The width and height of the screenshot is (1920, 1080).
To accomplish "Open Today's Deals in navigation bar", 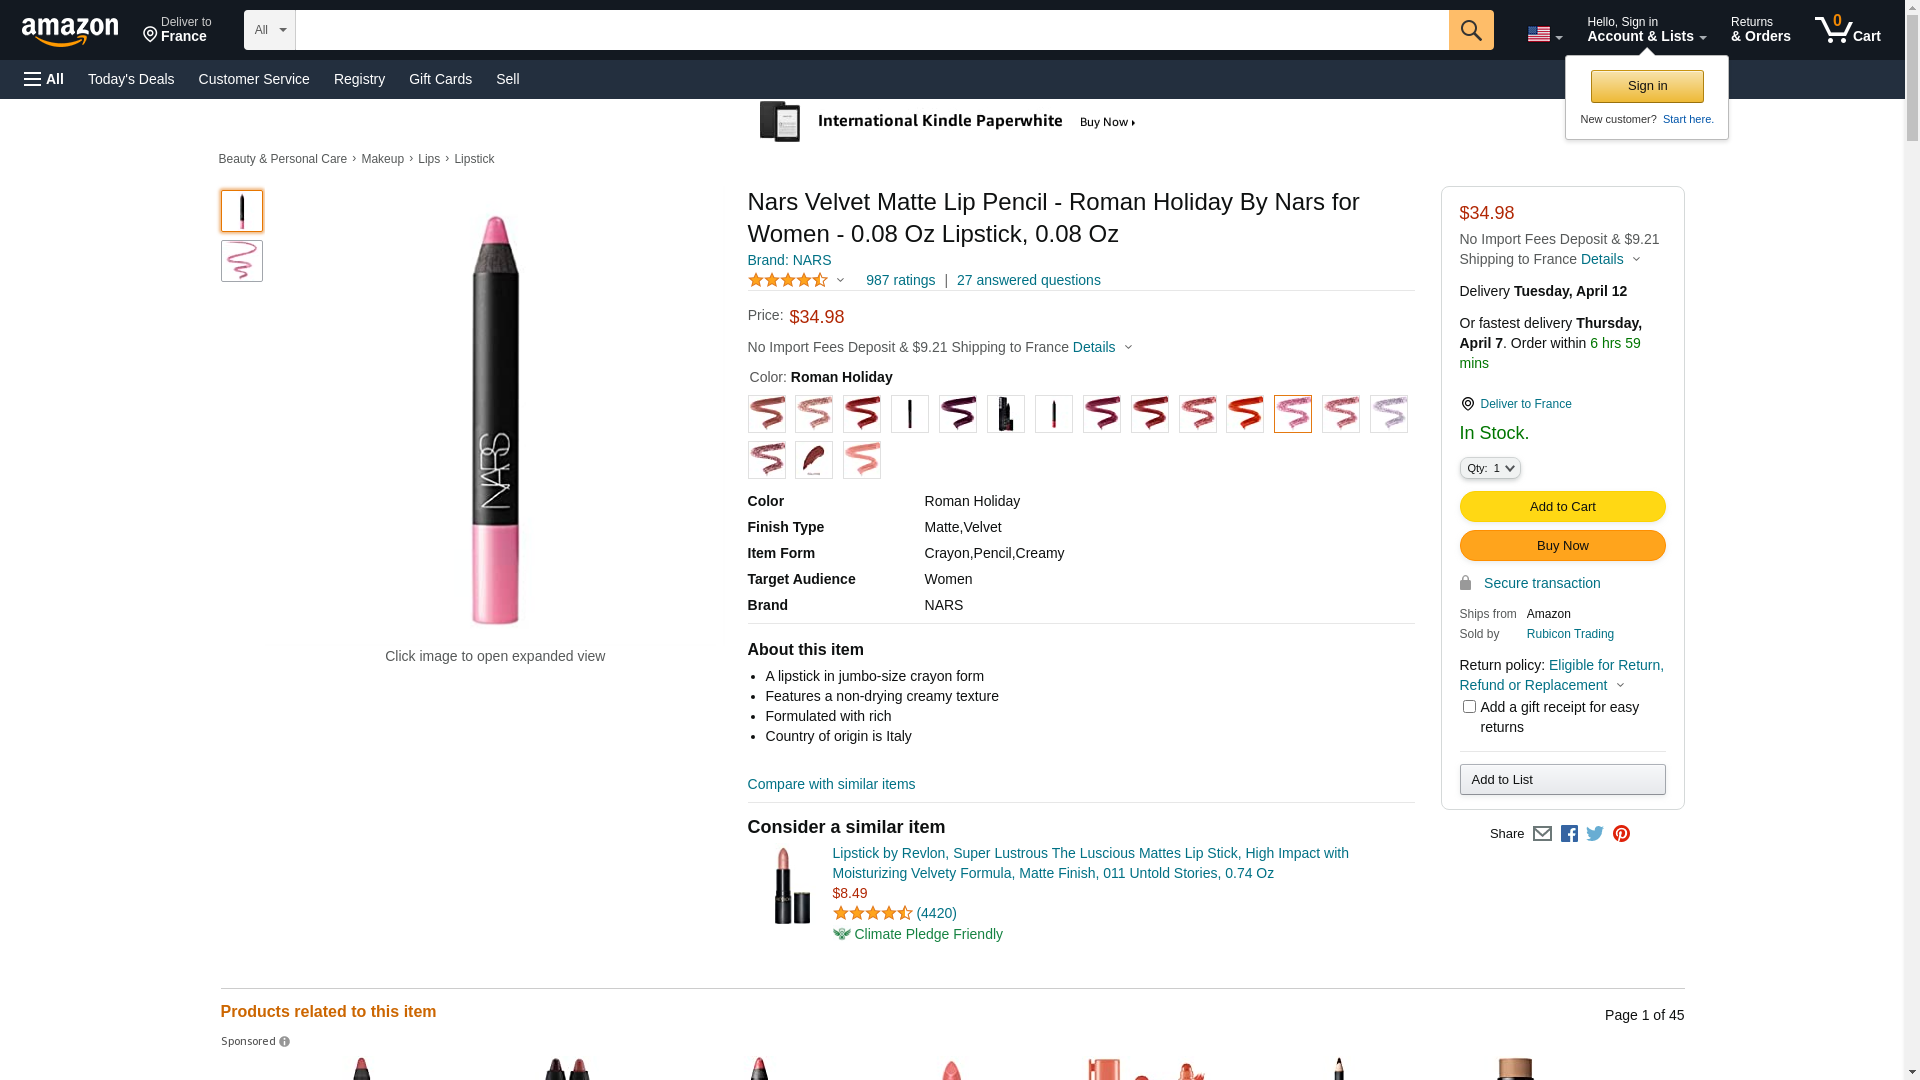I will pos(131,79).
